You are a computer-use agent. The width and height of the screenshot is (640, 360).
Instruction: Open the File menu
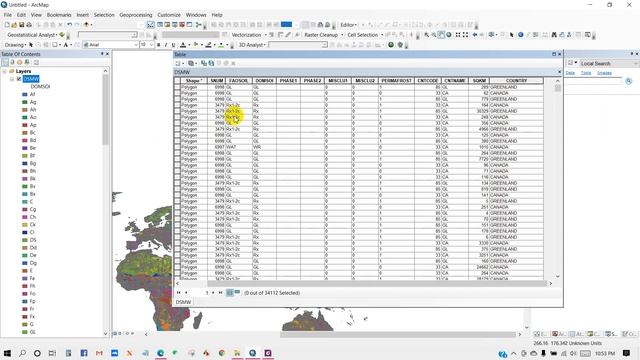click(x=8, y=15)
